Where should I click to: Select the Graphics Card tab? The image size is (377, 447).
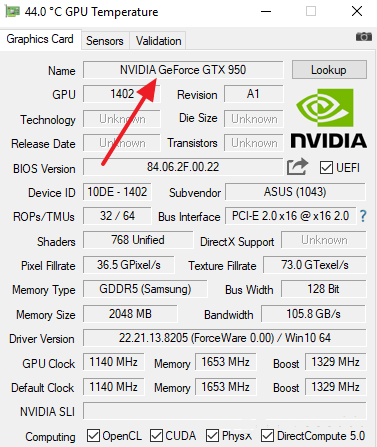40,39
